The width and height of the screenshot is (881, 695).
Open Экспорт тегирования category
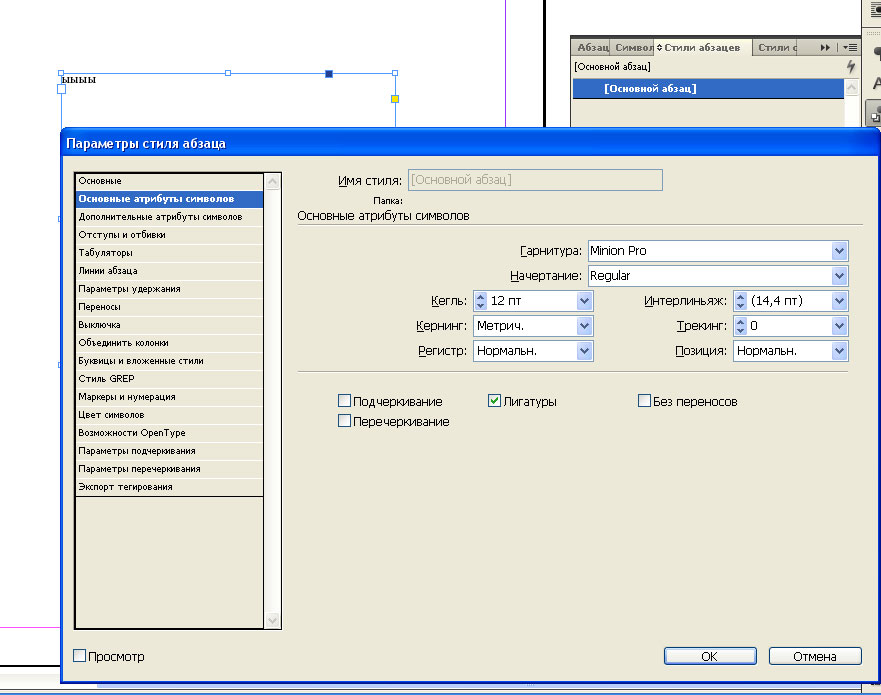tap(169, 487)
